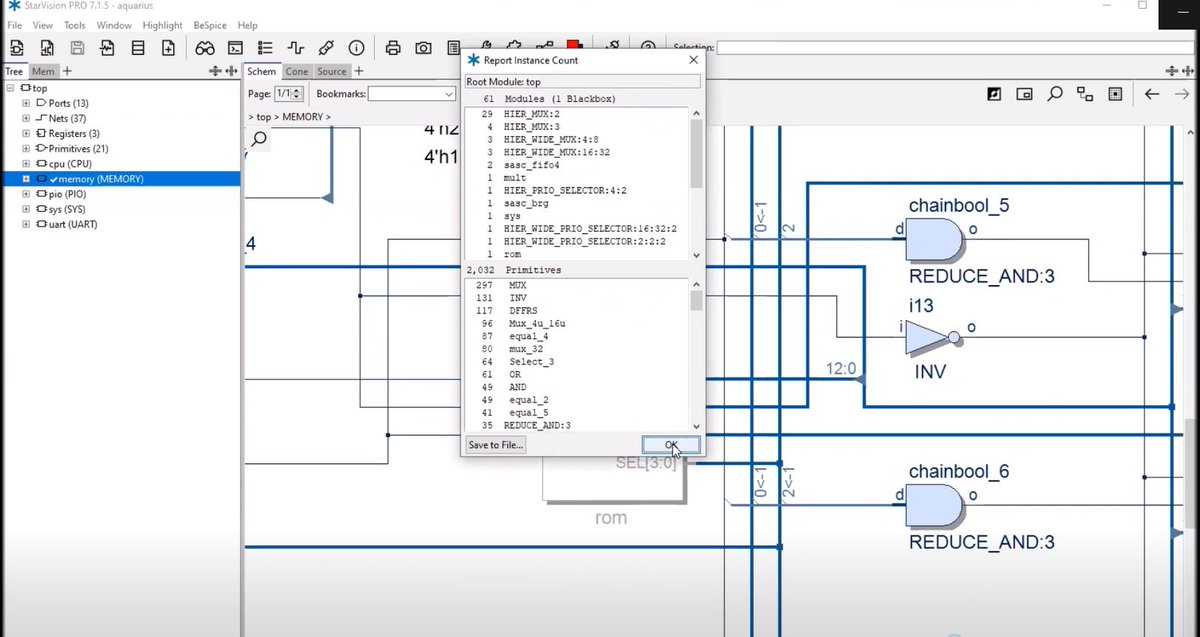Expand the uart (UART) node
This screenshot has width=1200, height=637.
tap(27, 224)
